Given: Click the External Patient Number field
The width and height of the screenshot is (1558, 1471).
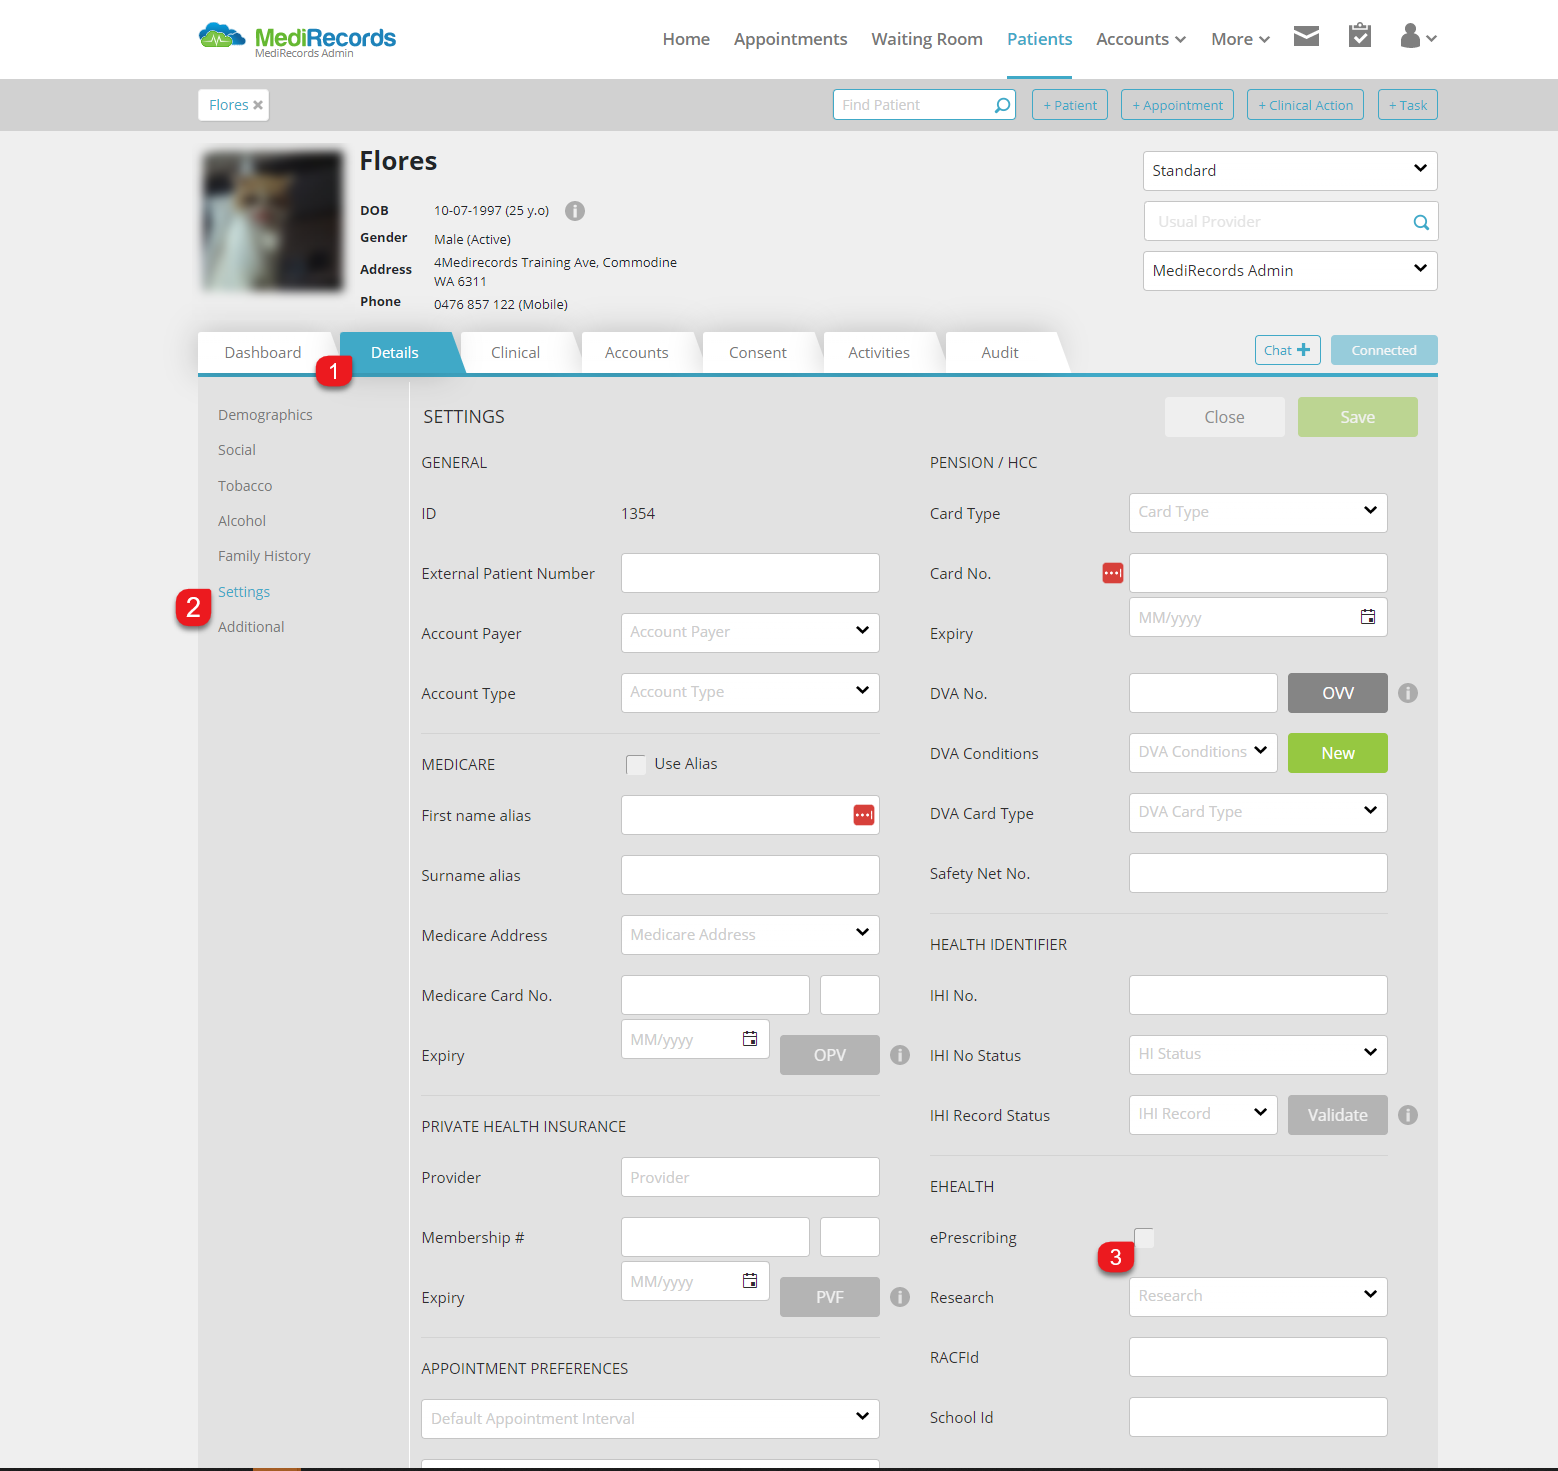Looking at the screenshot, I should coord(750,573).
